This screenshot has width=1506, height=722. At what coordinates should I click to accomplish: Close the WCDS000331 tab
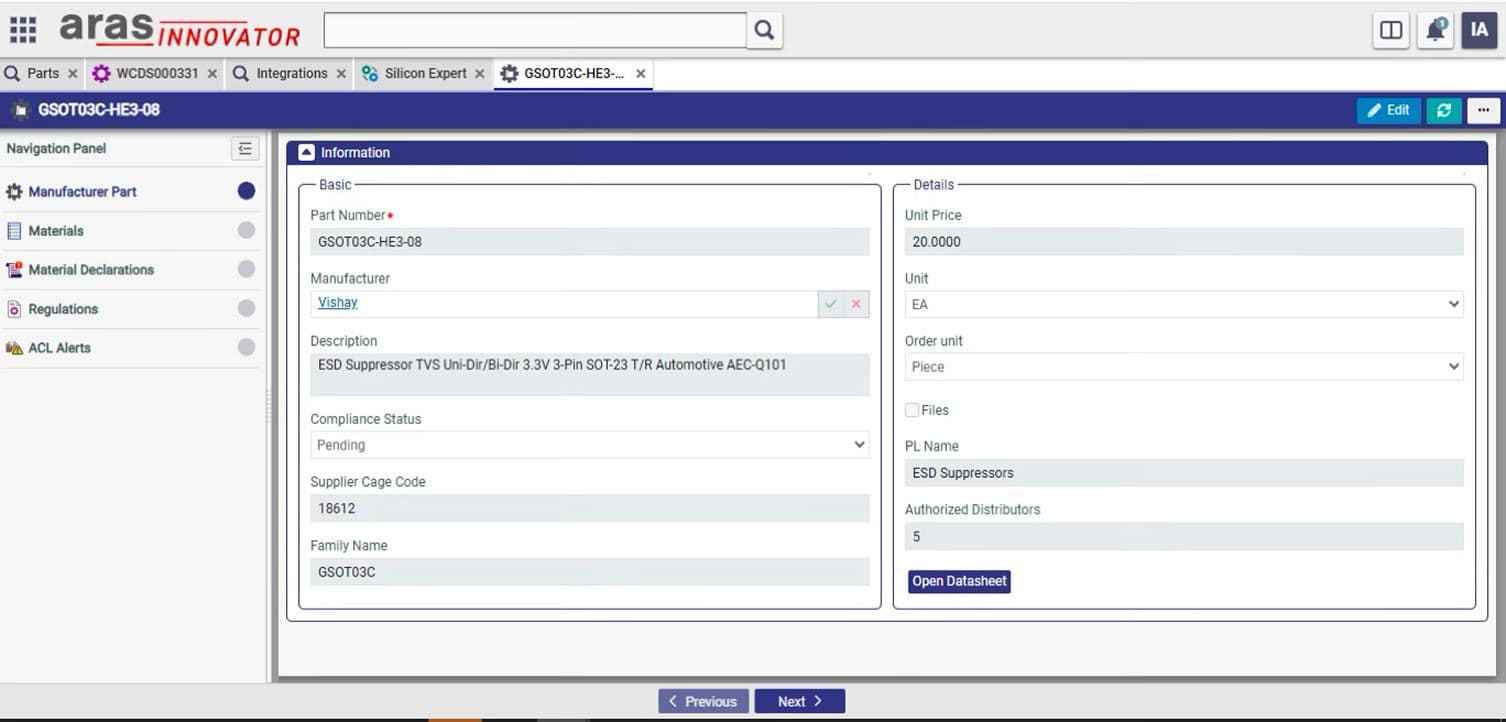coord(212,74)
